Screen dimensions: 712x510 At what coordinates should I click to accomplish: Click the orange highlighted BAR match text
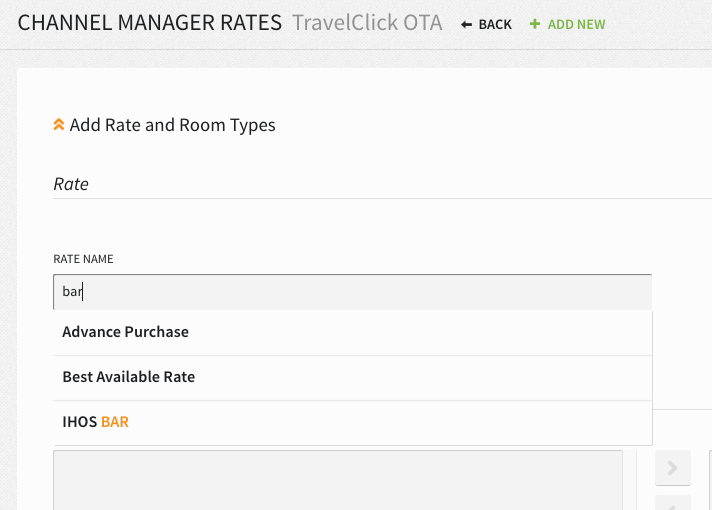coord(115,422)
